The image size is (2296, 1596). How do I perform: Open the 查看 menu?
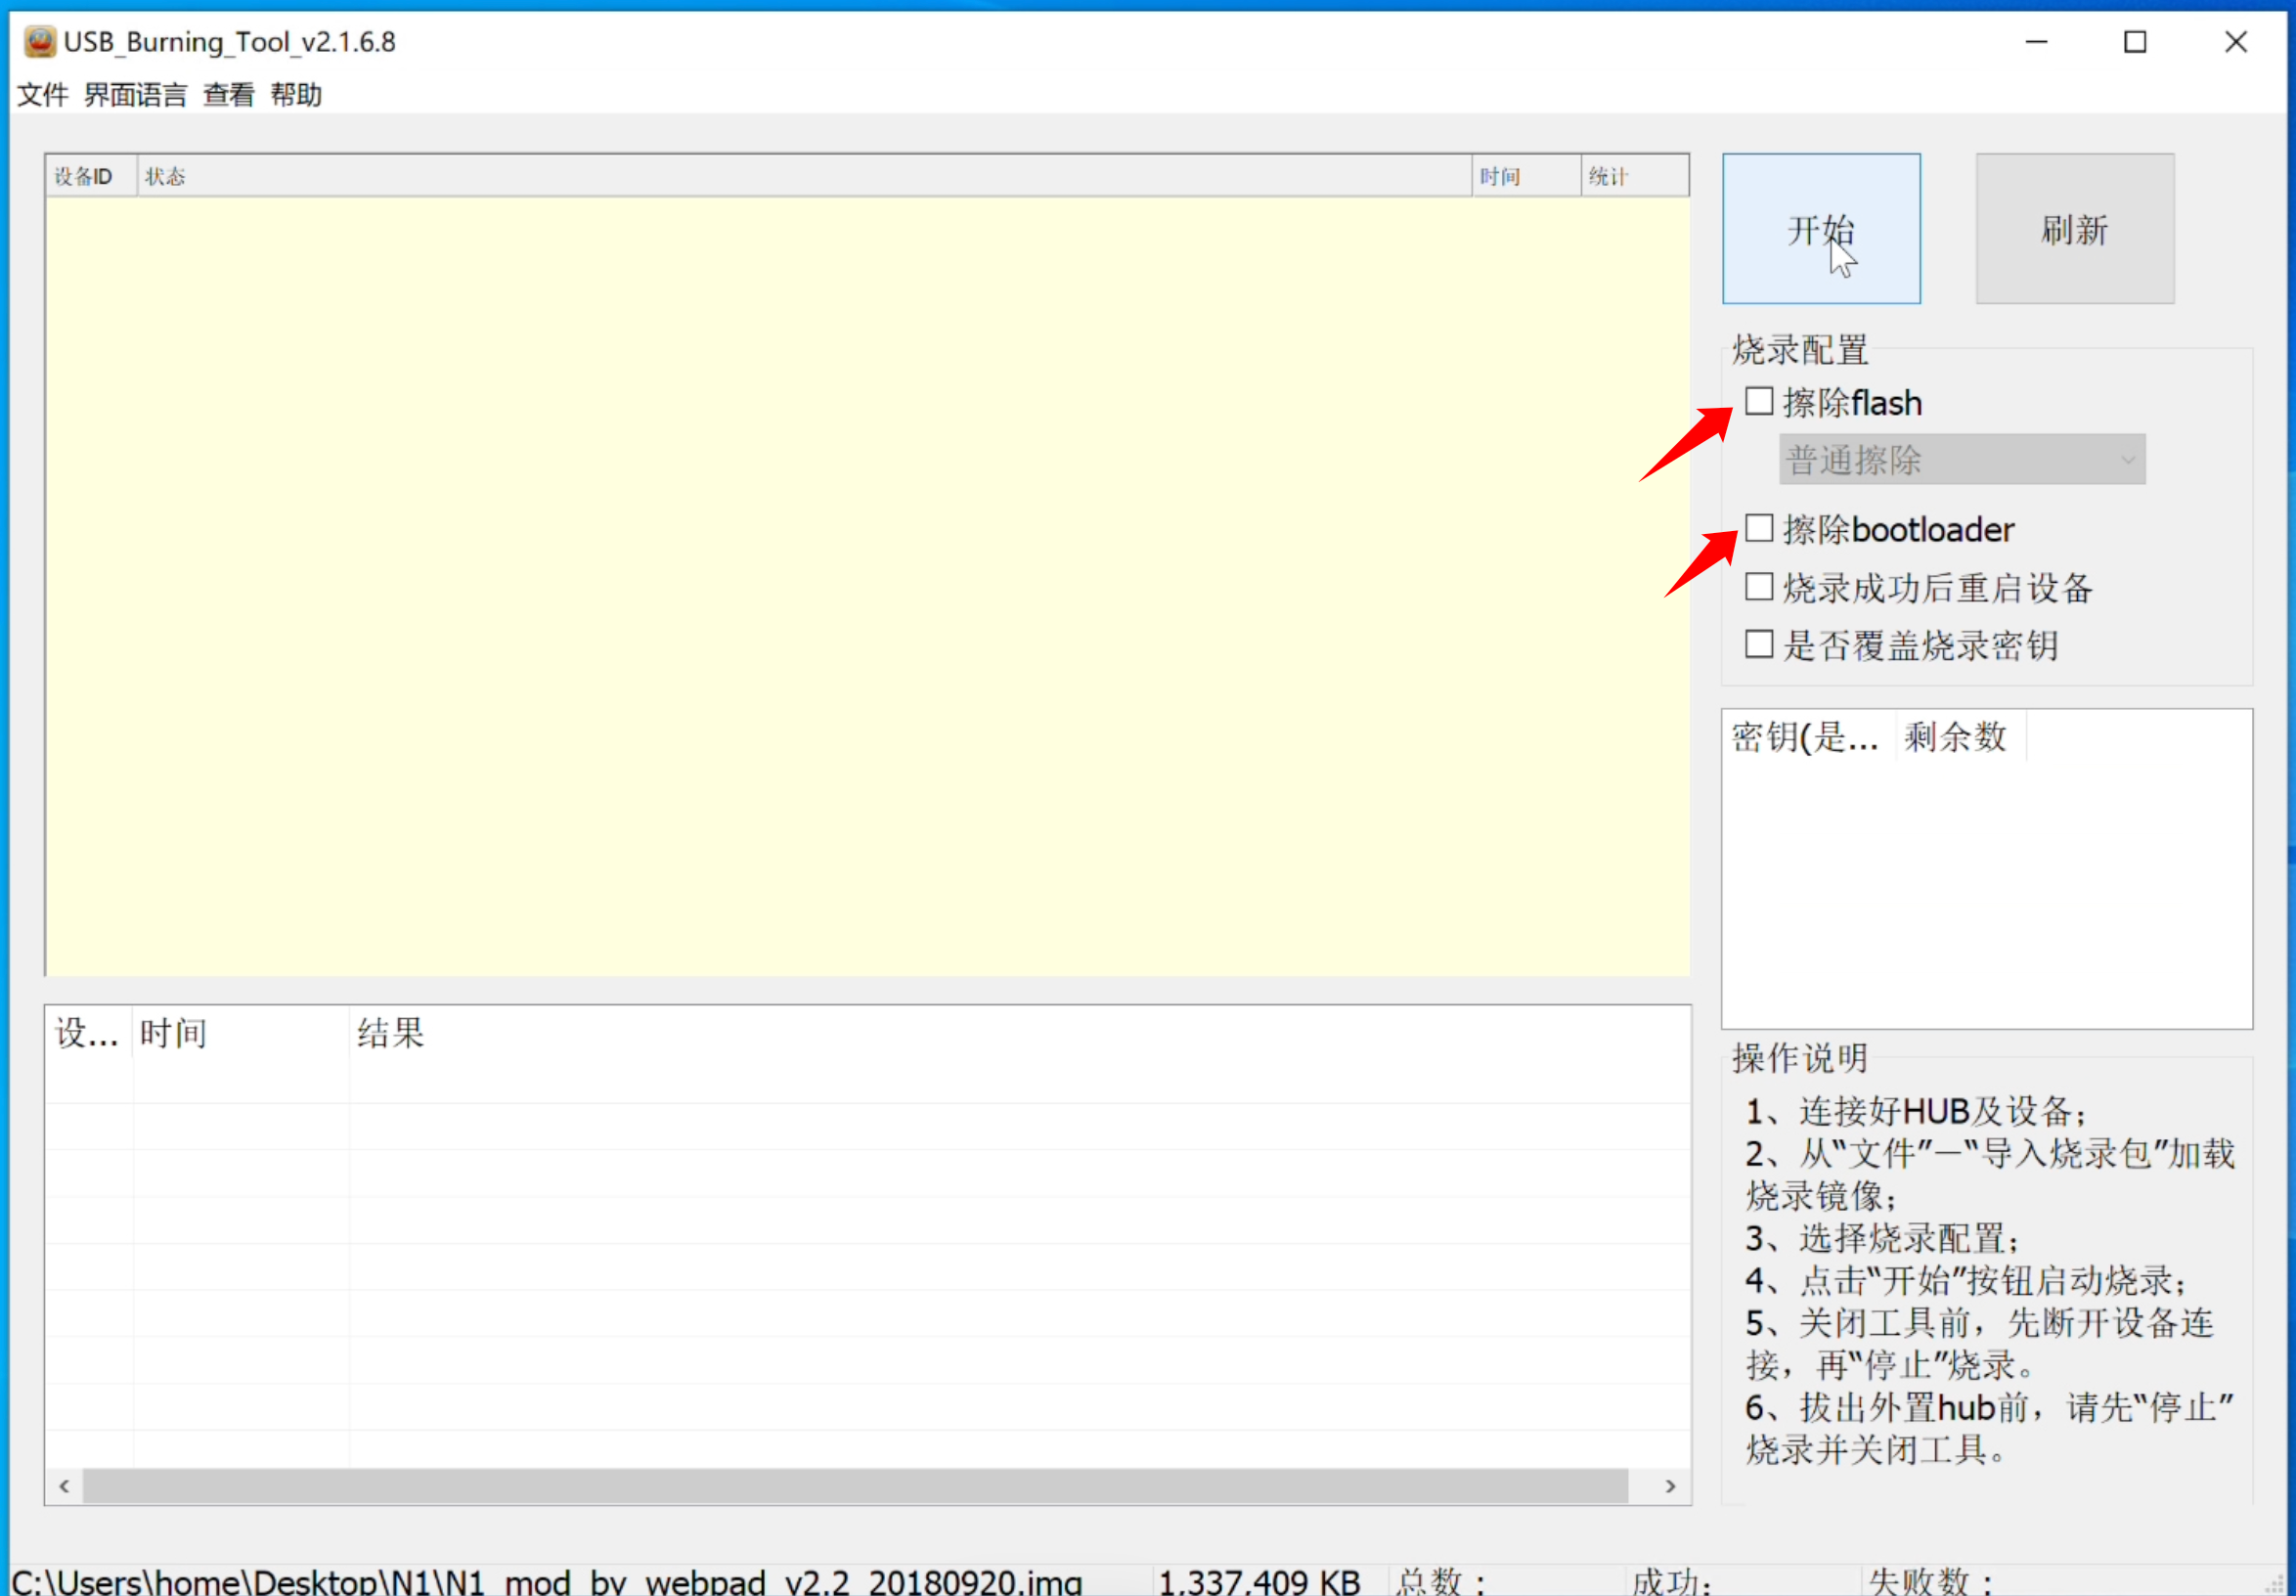coord(228,95)
